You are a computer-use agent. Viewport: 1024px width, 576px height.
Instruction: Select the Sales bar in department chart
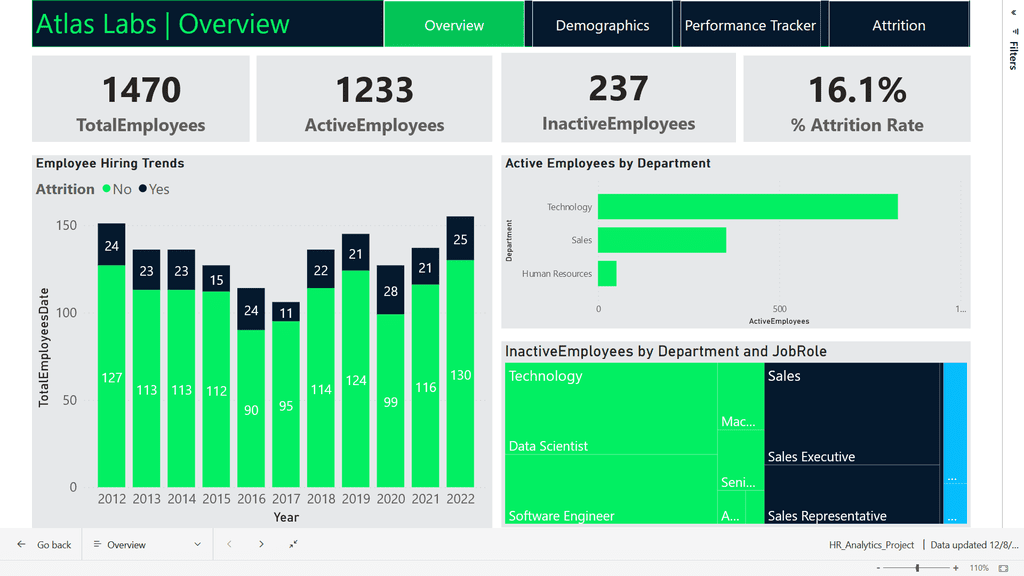point(662,240)
